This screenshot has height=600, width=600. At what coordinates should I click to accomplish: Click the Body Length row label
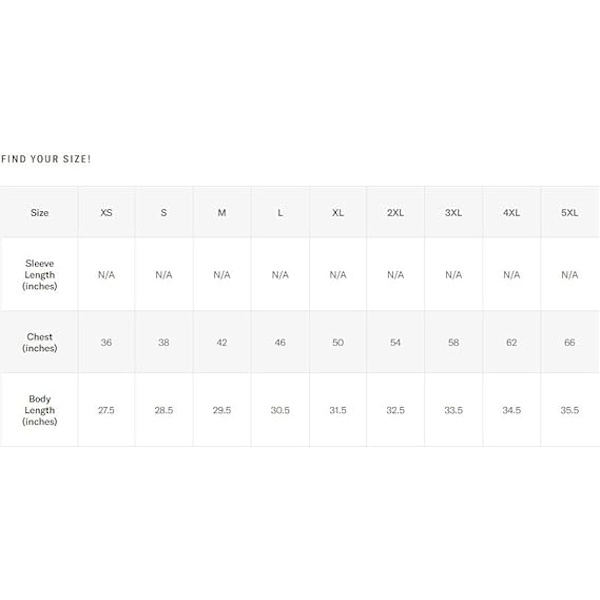[40, 410]
